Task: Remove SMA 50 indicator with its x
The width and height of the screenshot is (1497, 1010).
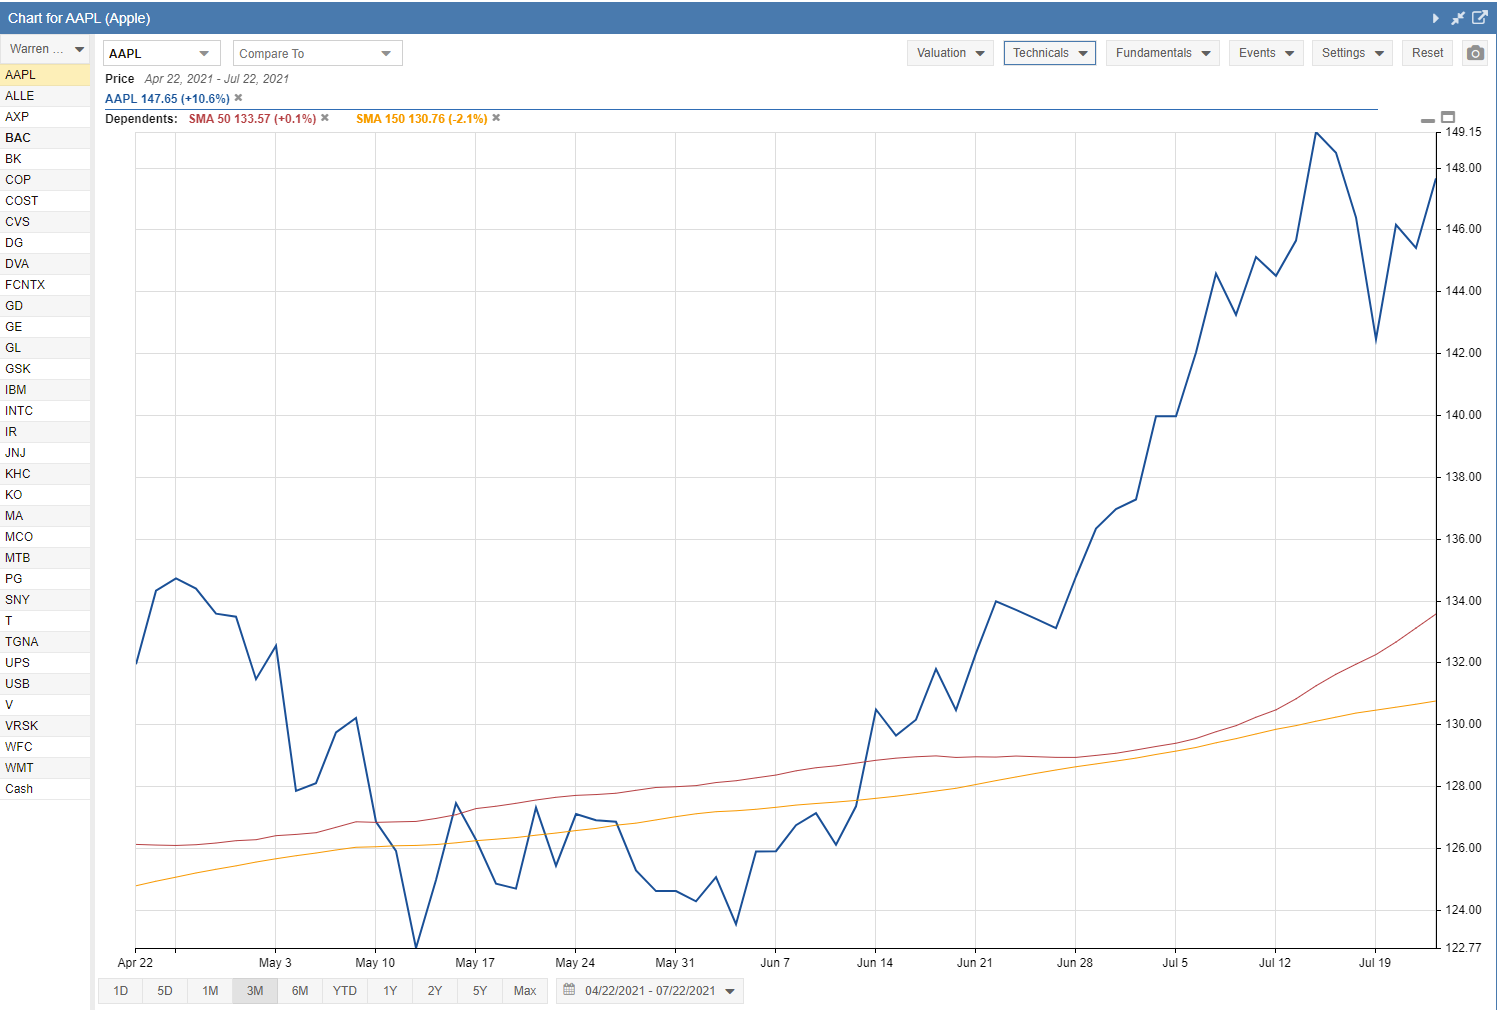Action: 325,118
